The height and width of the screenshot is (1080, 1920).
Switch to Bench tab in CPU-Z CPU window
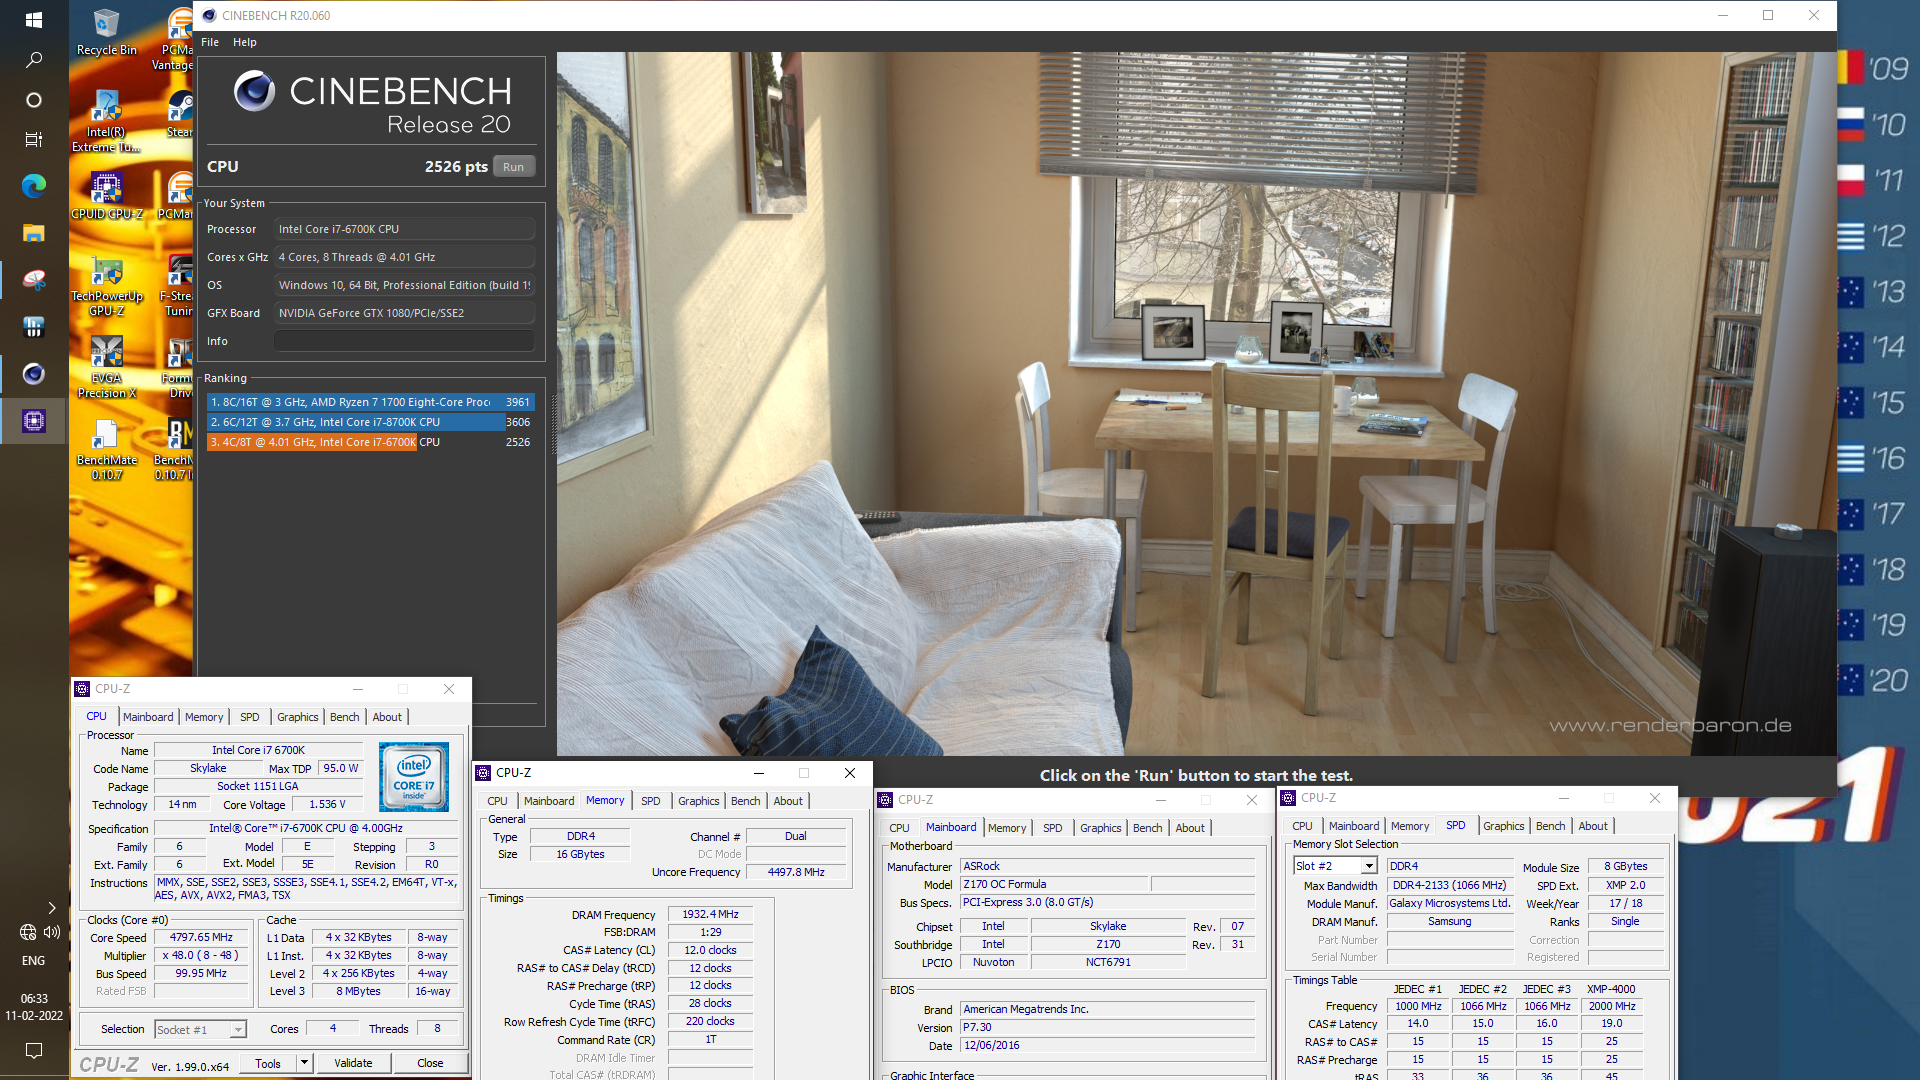point(344,717)
